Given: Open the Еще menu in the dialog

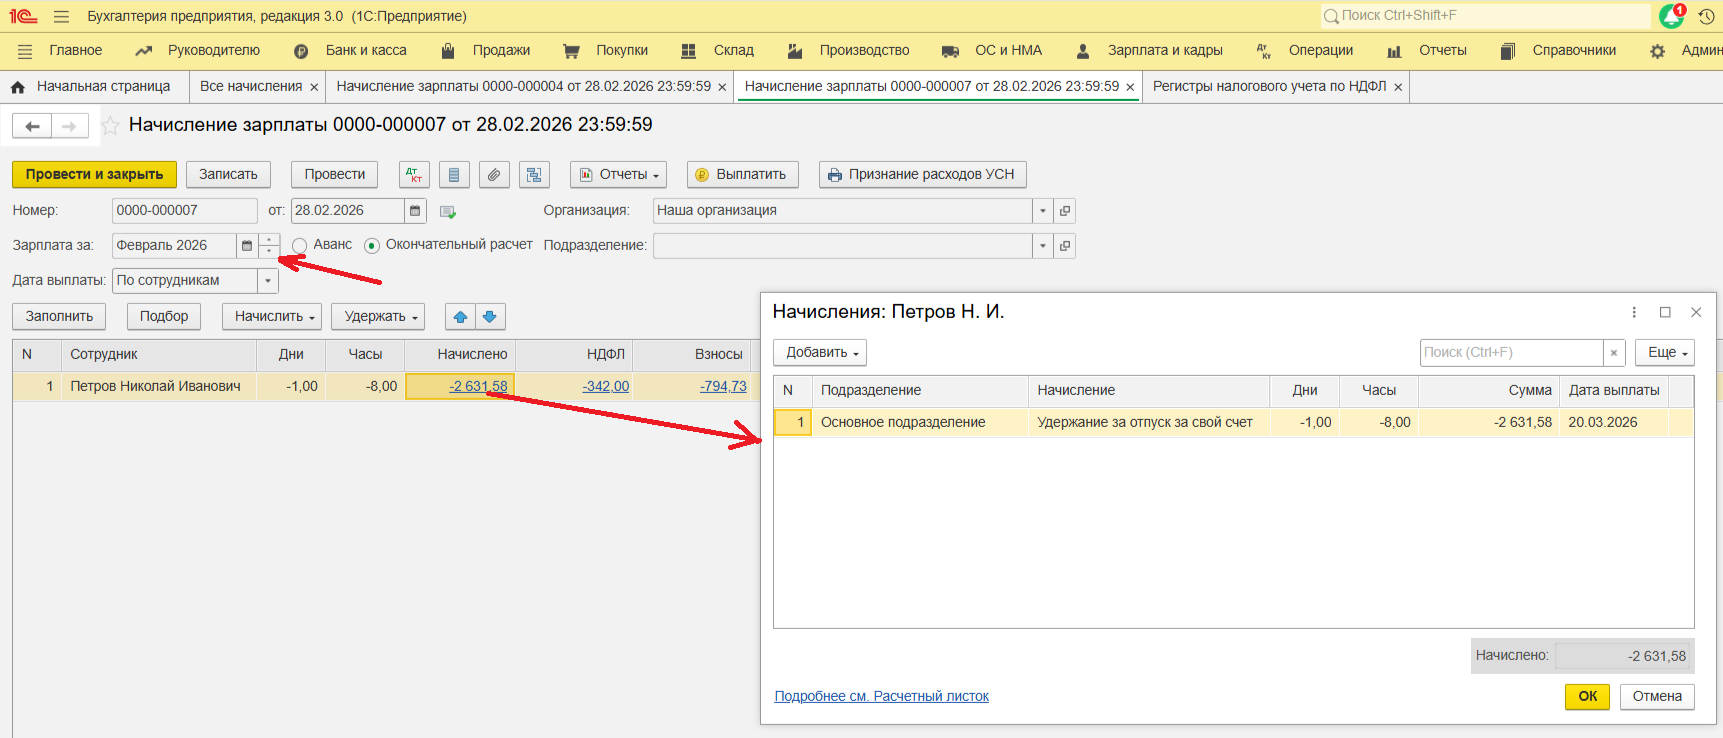Looking at the screenshot, I should pos(1665,353).
